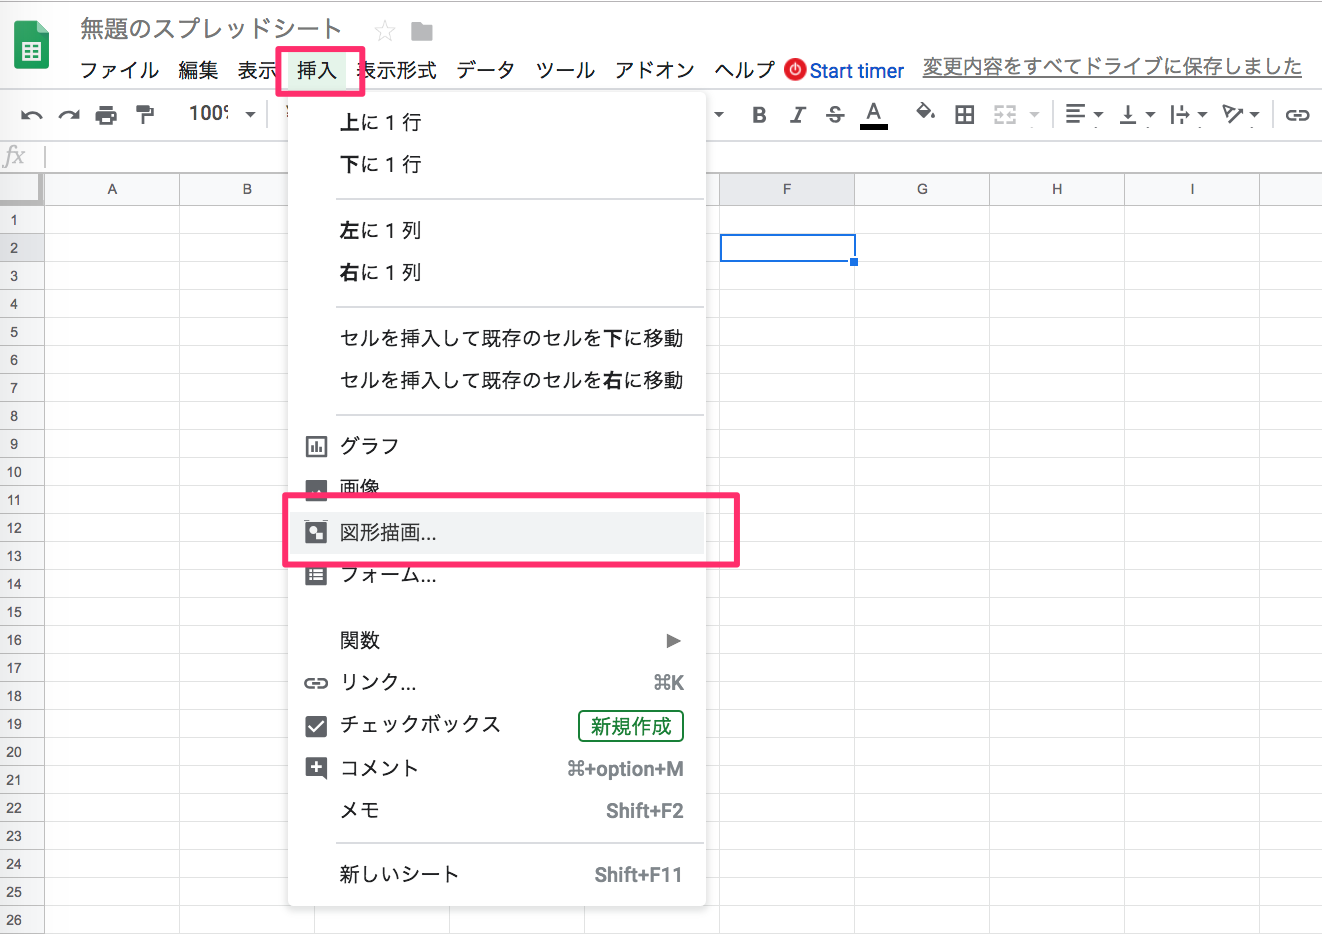Choose 下に1行 from Insert menu
The height and width of the screenshot is (934, 1322).
[496, 164]
